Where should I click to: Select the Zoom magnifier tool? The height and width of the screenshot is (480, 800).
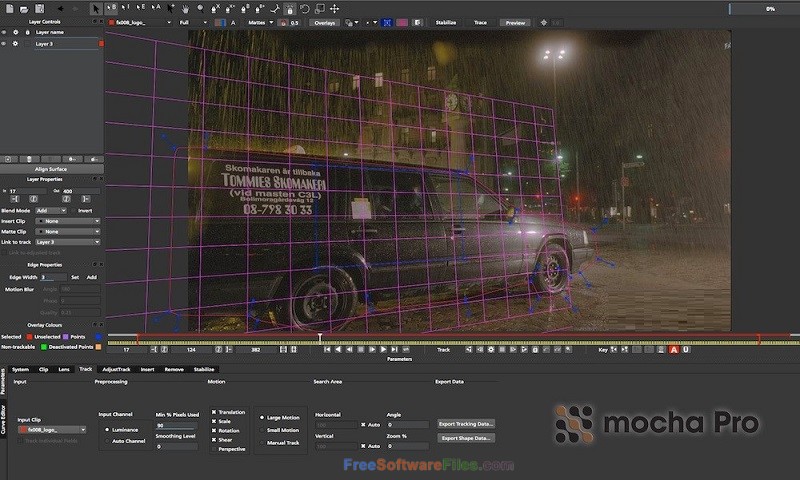pos(200,9)
